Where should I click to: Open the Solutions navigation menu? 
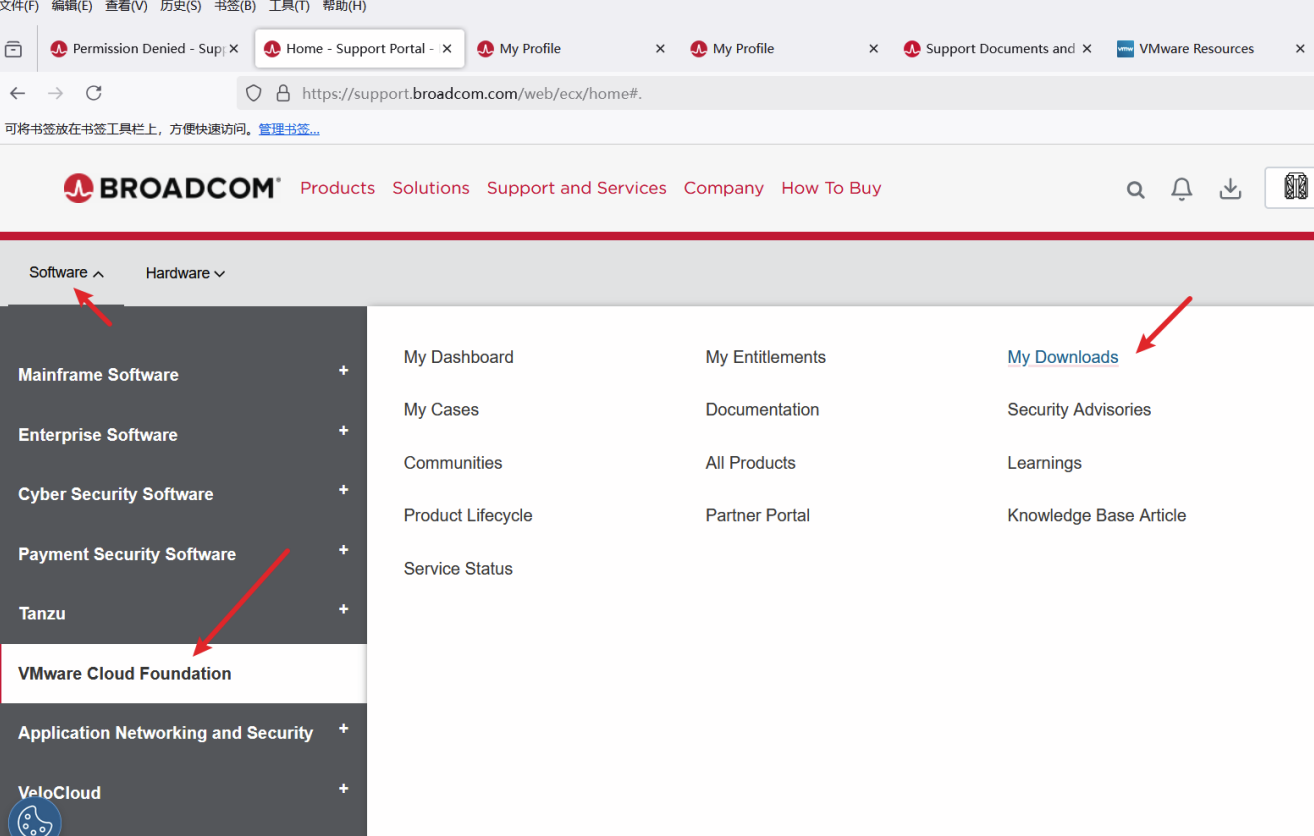(431, 188)
